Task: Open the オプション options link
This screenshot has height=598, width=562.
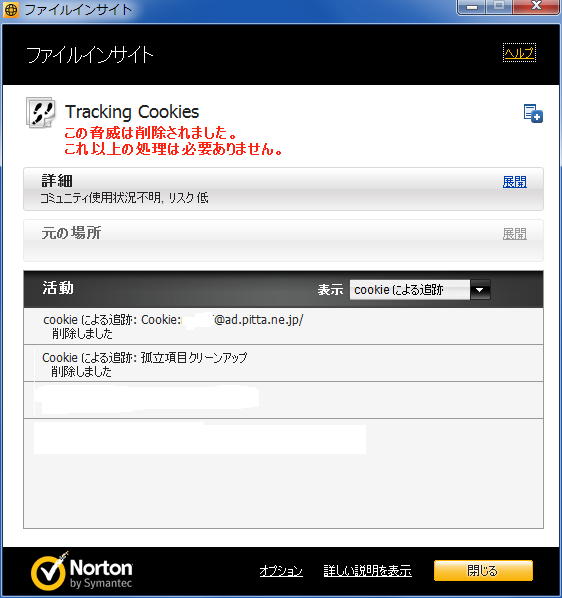Action: click(281, 571)
